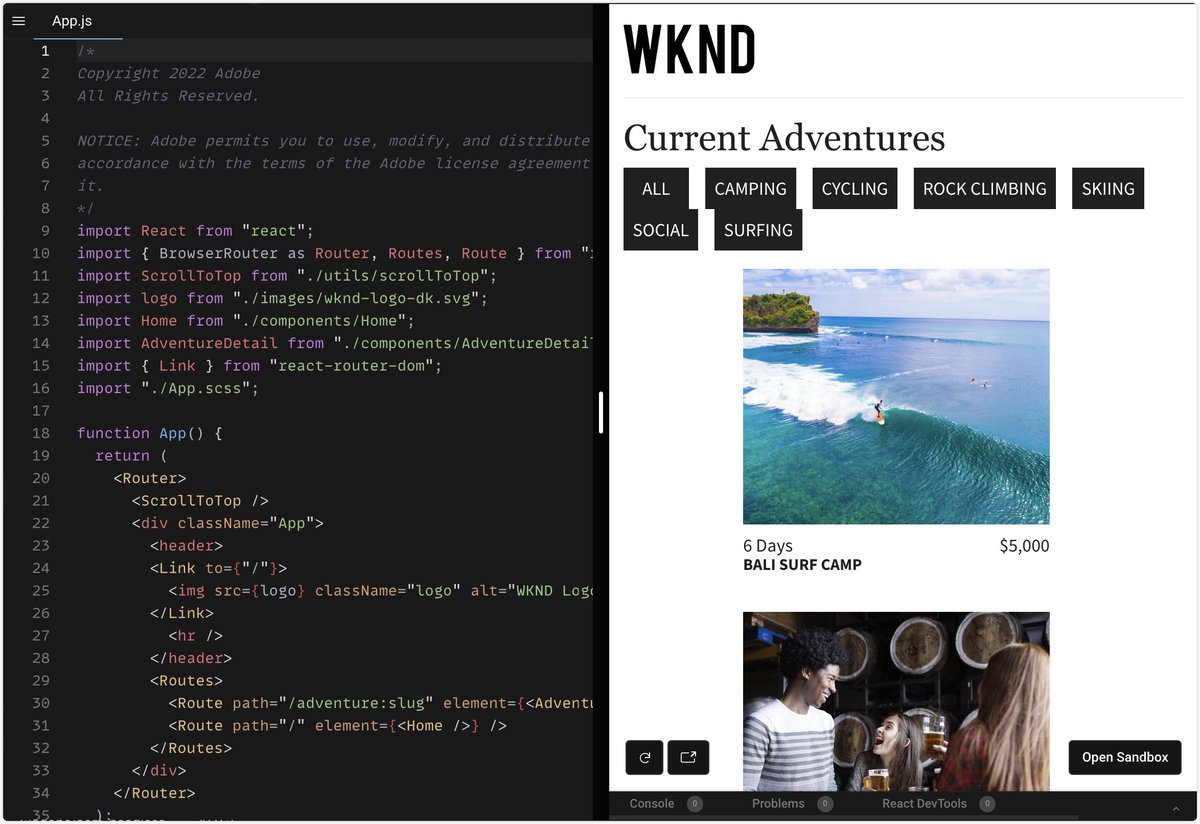Filter adventures by CAMPING
This screenshot has height=824, width=1200.
tap(750, 188)
